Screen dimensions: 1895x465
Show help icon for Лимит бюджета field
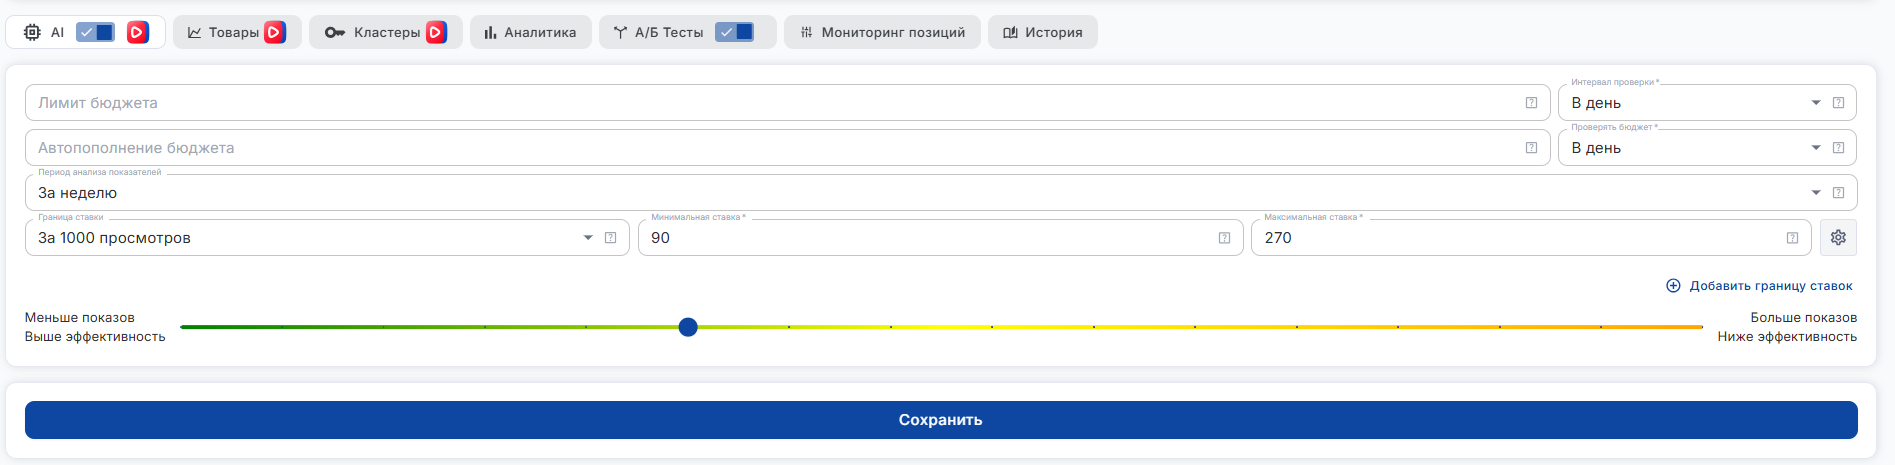coord(1531,103)
